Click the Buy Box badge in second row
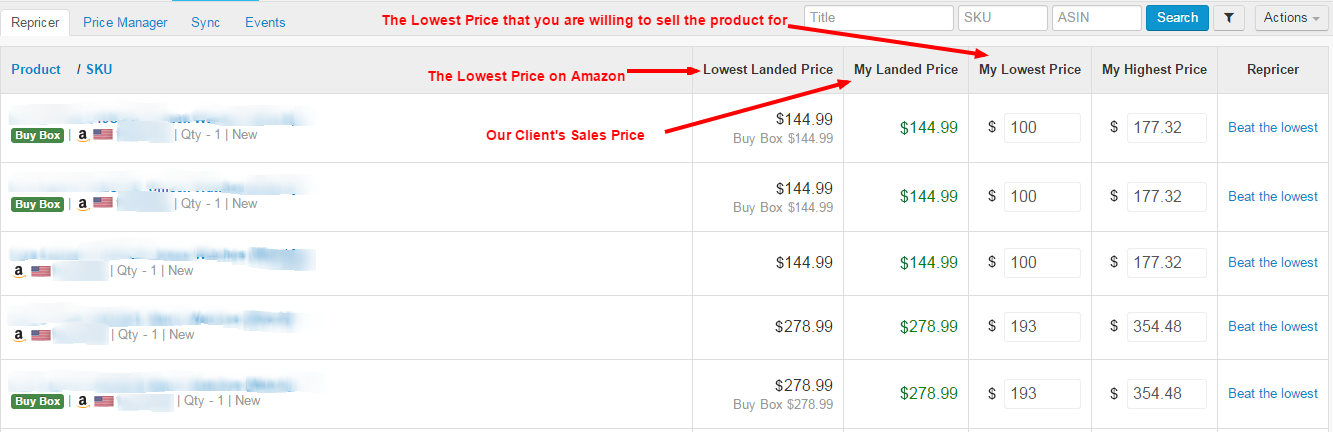Viewport: 1333px width, 432px height. (38, 204)
